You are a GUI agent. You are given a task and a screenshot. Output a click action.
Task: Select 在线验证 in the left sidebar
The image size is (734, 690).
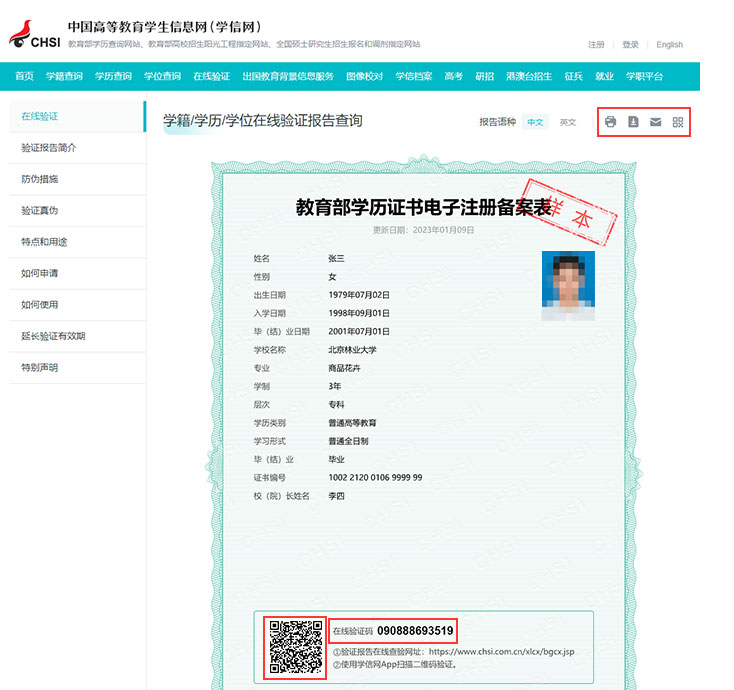pos(77,116)
